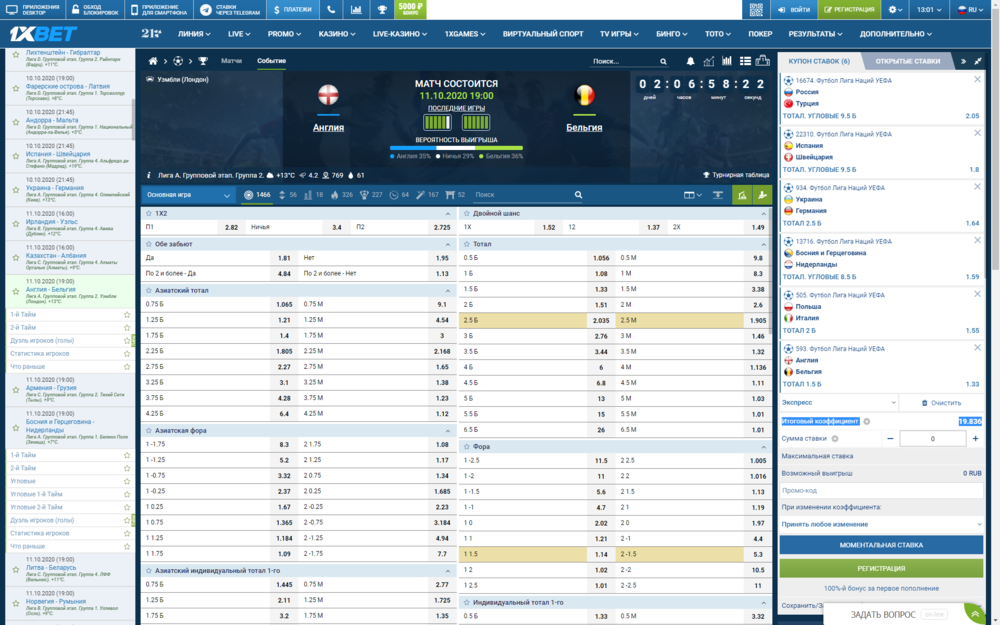Open the QR code icon
This screenshot has width=1000, height=625.
coord(756,10)
